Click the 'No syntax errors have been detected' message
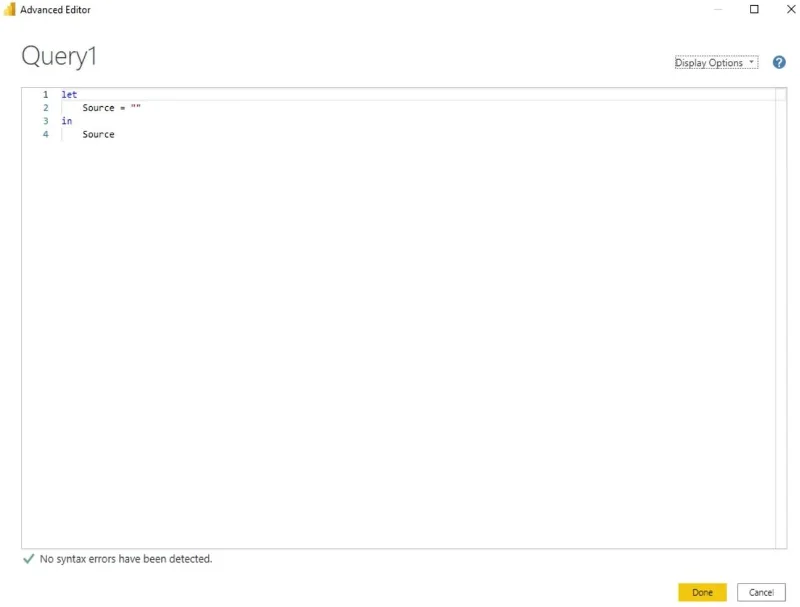The height and width of the screenshot is (607, 800). (x=126, y=559)
